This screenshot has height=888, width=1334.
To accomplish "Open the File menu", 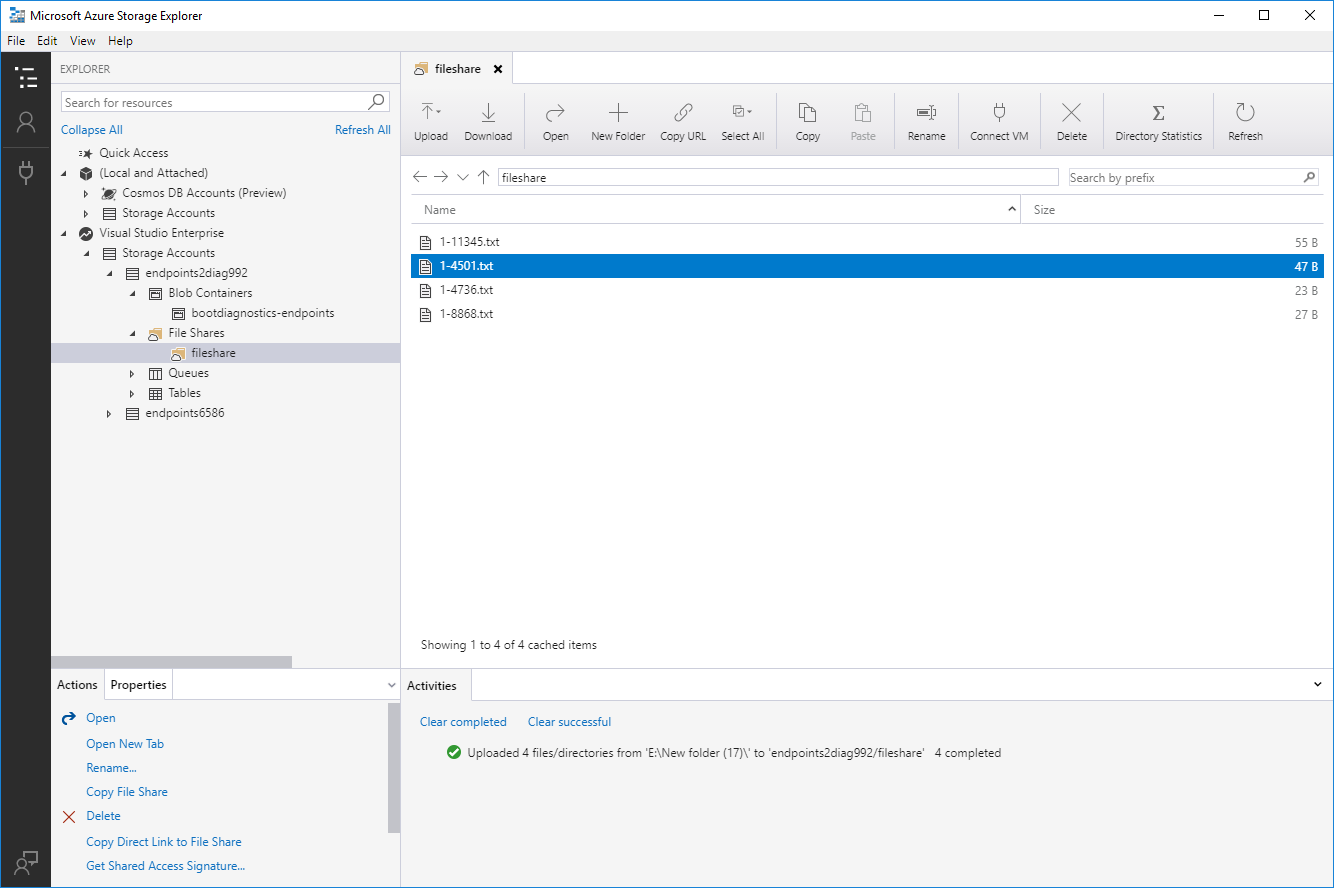I will [16, 41].
